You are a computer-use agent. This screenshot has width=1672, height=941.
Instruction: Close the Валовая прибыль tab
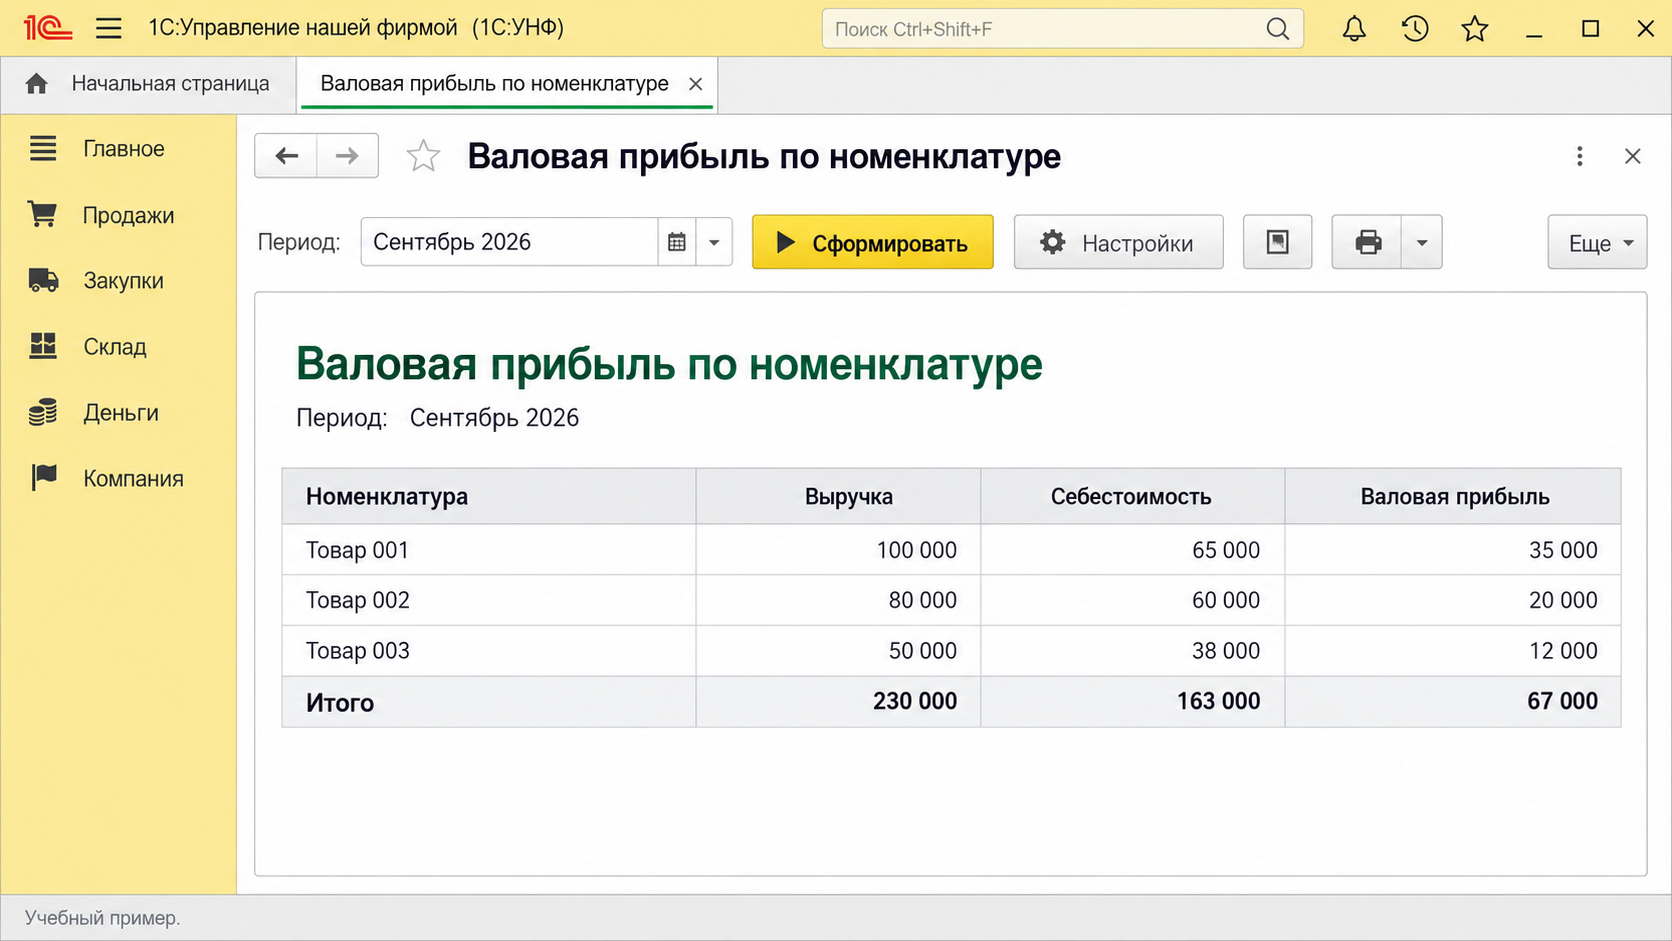(696, 84)
